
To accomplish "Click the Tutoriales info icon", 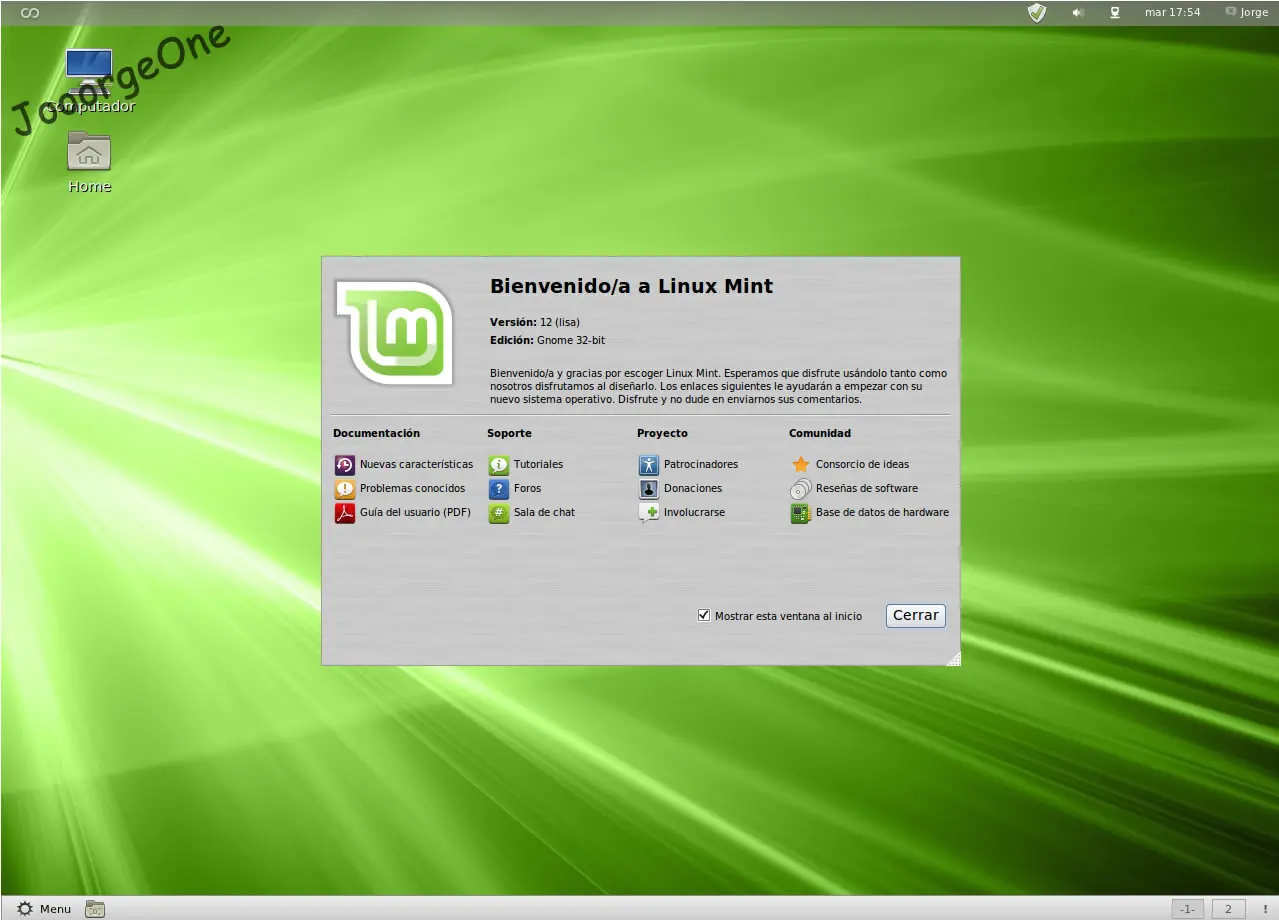I will [498, 465].
